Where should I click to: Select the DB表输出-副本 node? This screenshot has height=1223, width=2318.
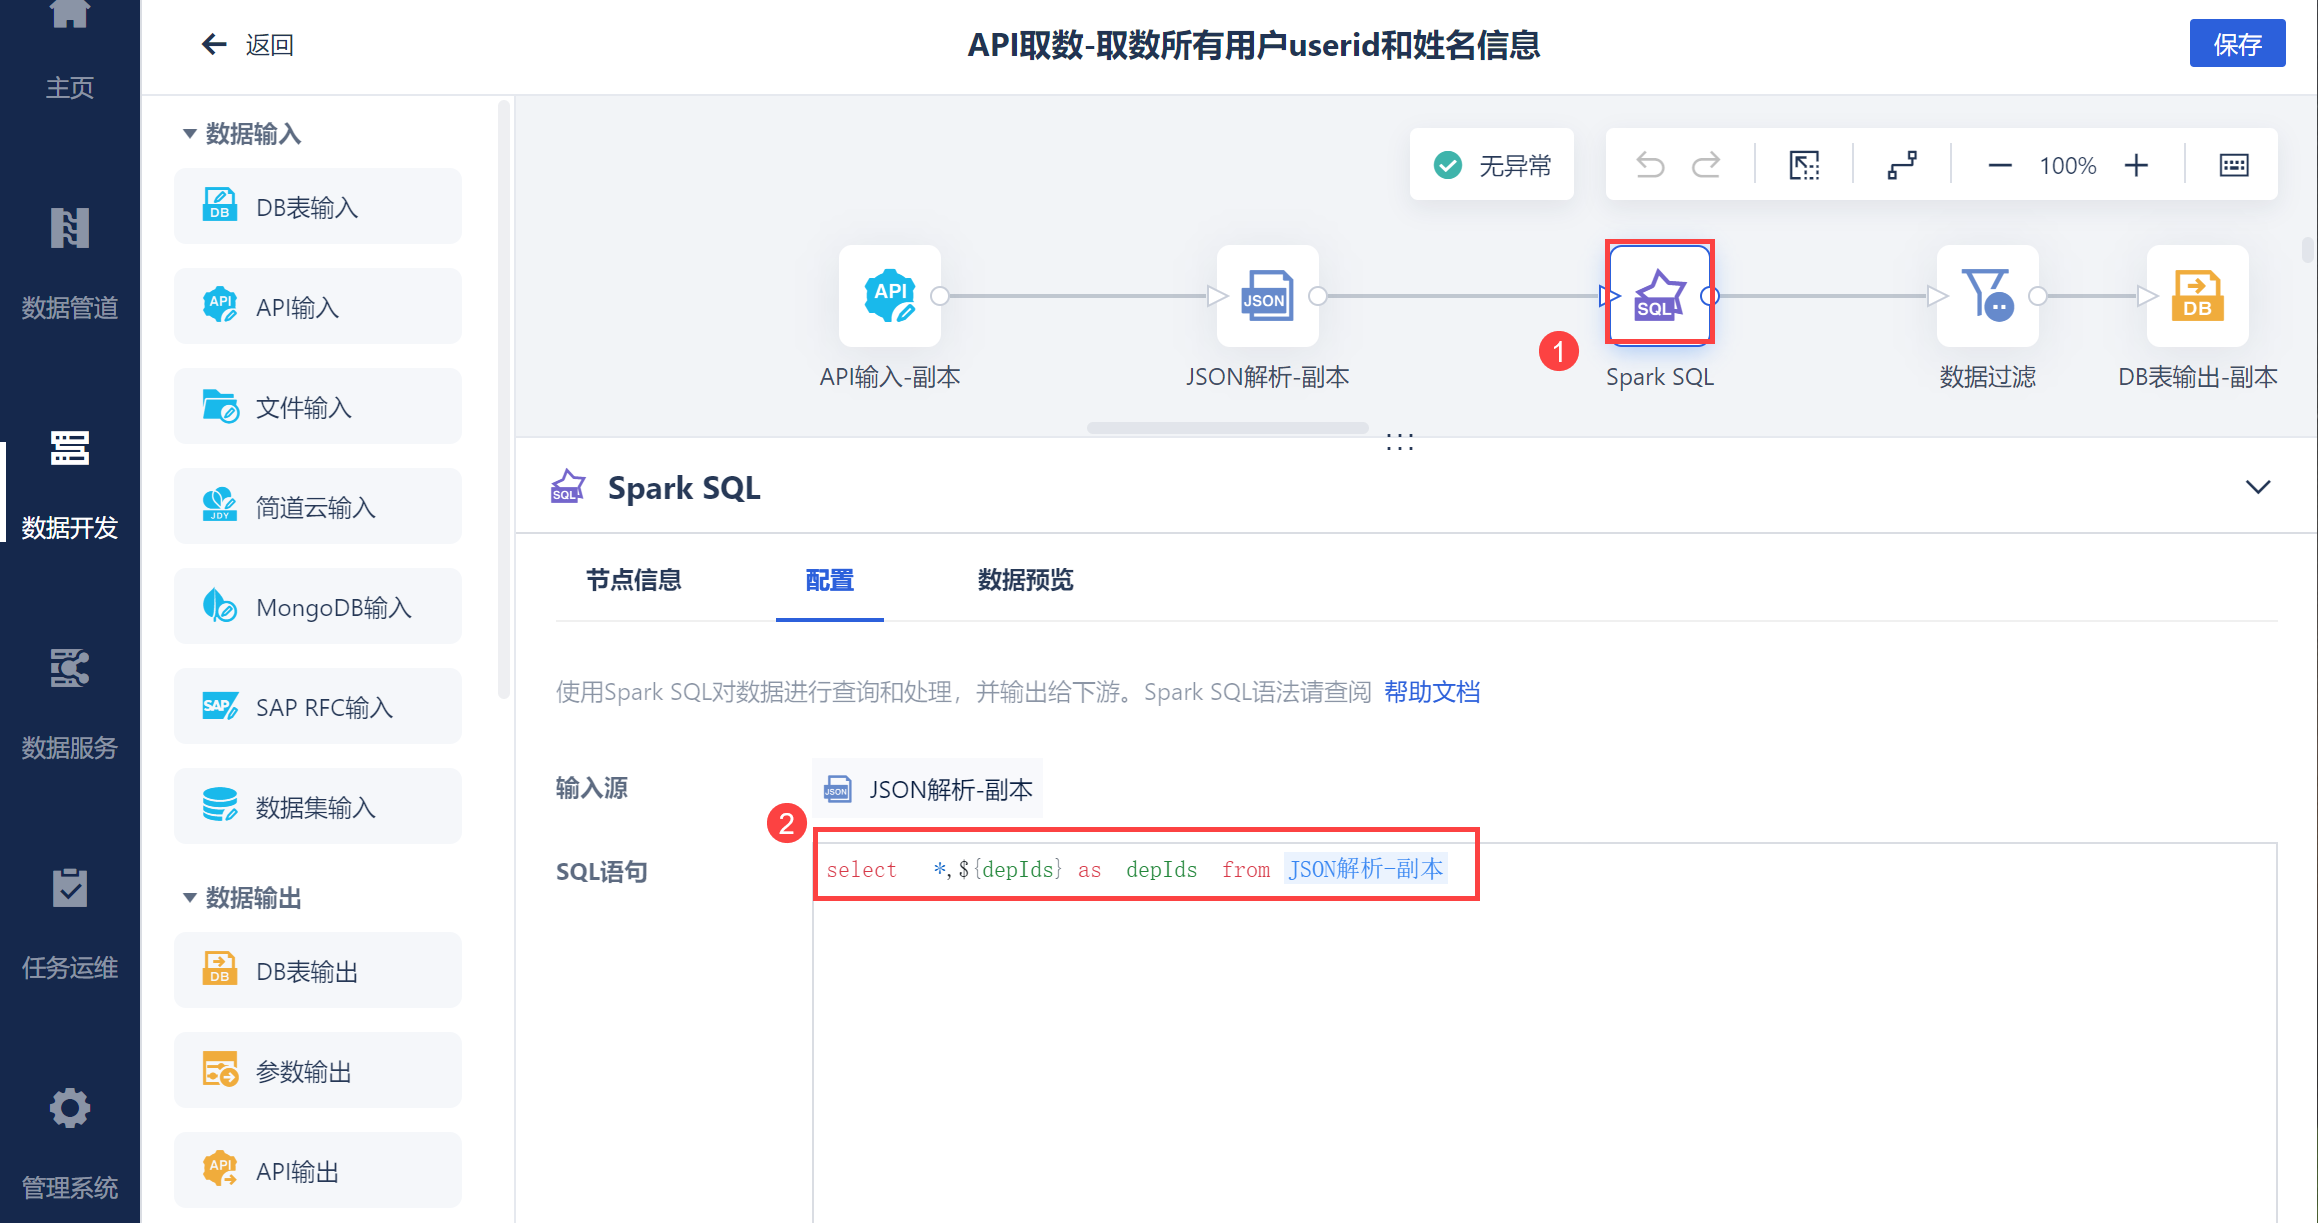point(2196,296)
